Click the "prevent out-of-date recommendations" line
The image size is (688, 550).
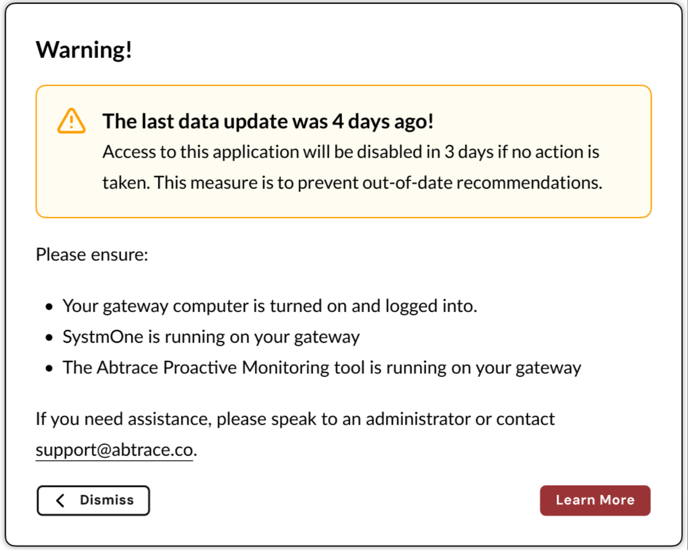coord(352,183)
